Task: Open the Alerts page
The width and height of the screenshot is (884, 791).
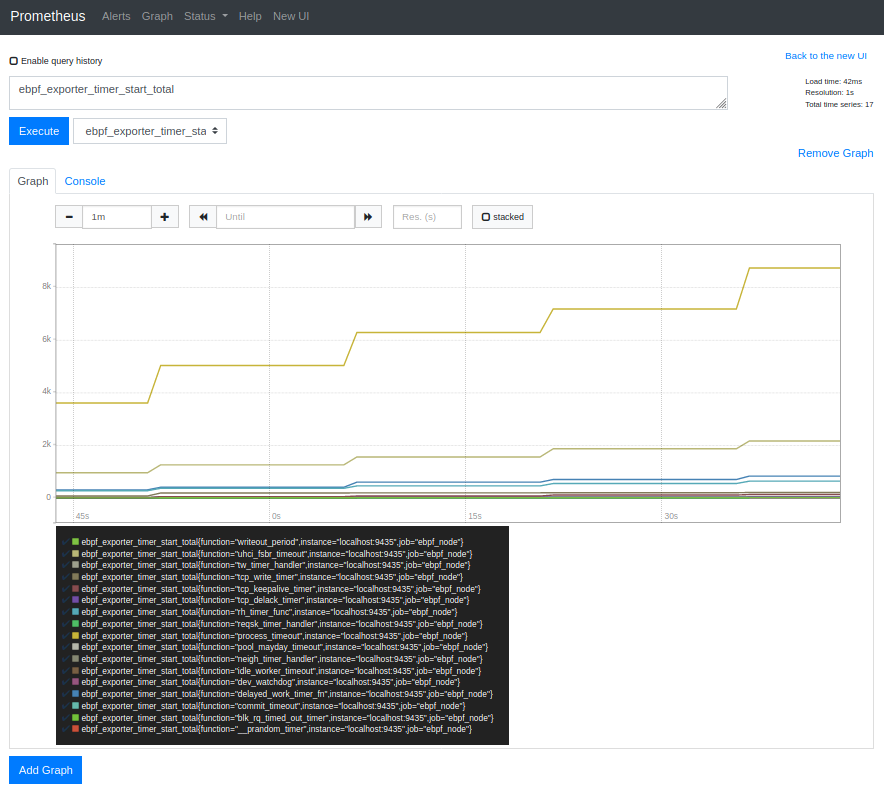Action: 116,16
